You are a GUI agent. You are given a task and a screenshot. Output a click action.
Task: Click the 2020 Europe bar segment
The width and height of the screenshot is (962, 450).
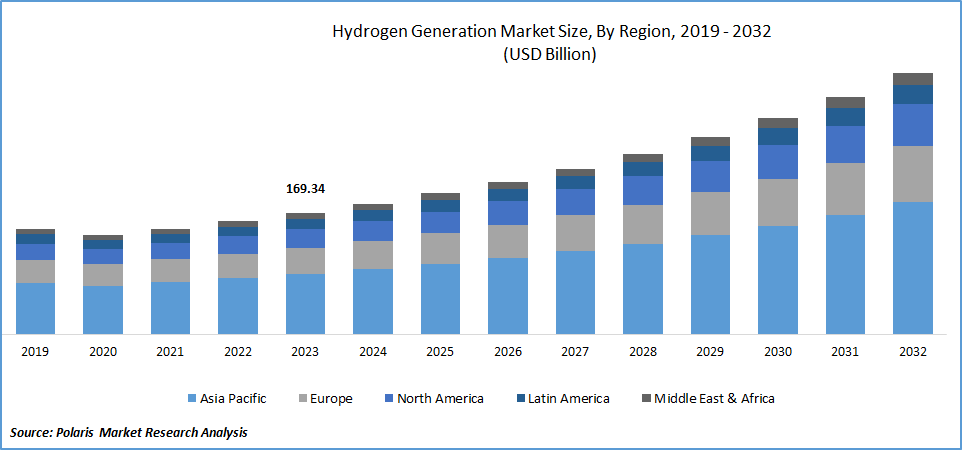[103, 275]
